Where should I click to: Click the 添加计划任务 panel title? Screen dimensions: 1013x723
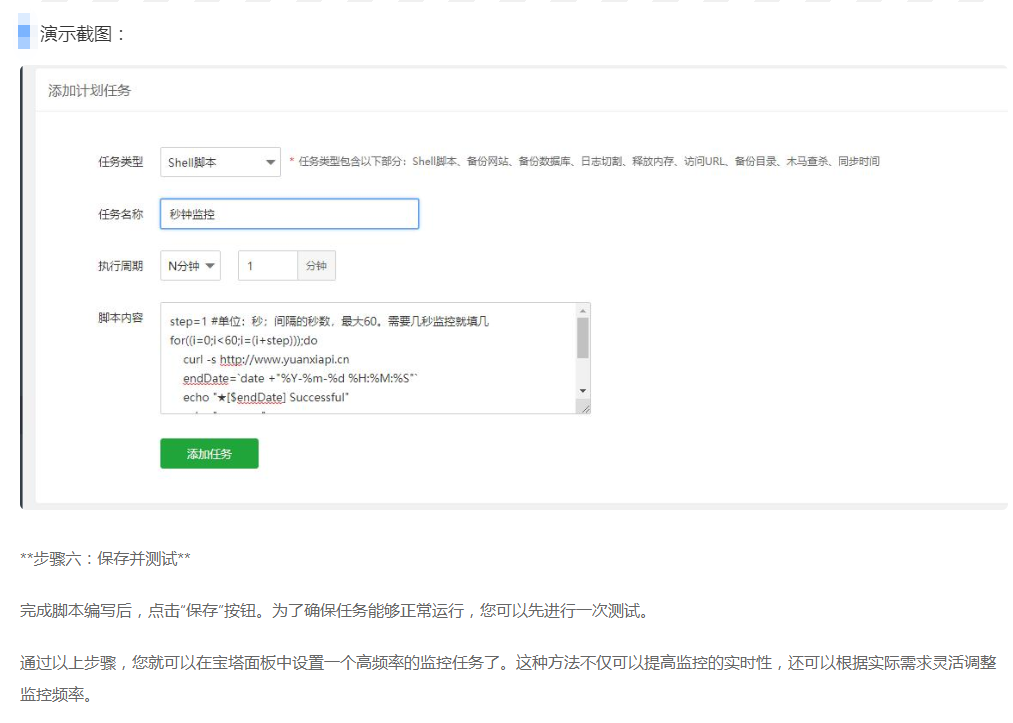point(89,90)
